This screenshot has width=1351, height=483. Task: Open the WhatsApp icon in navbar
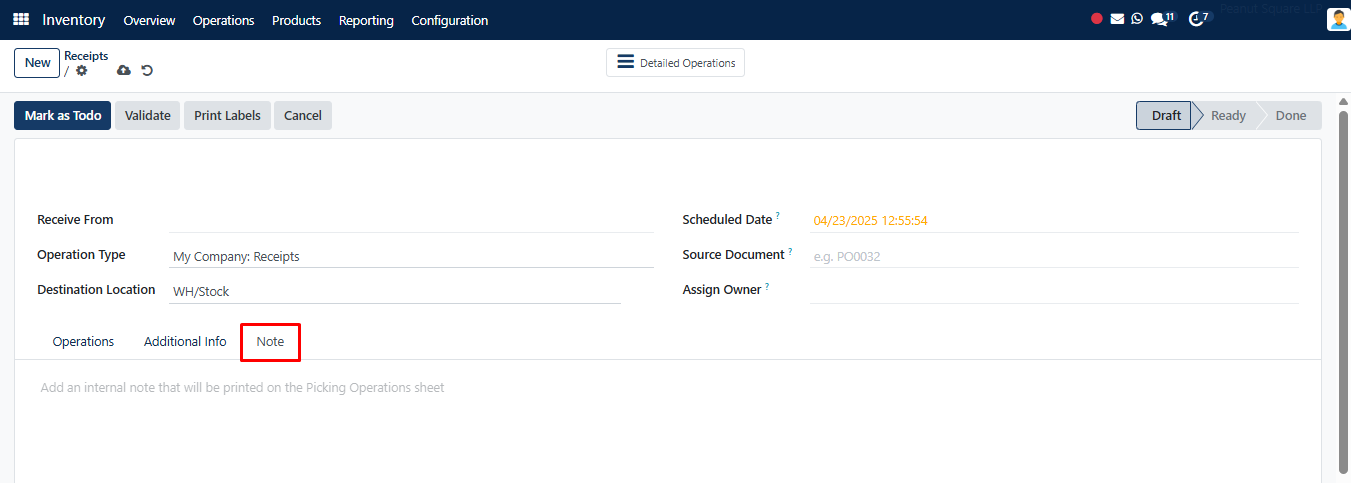[1137, 18]
